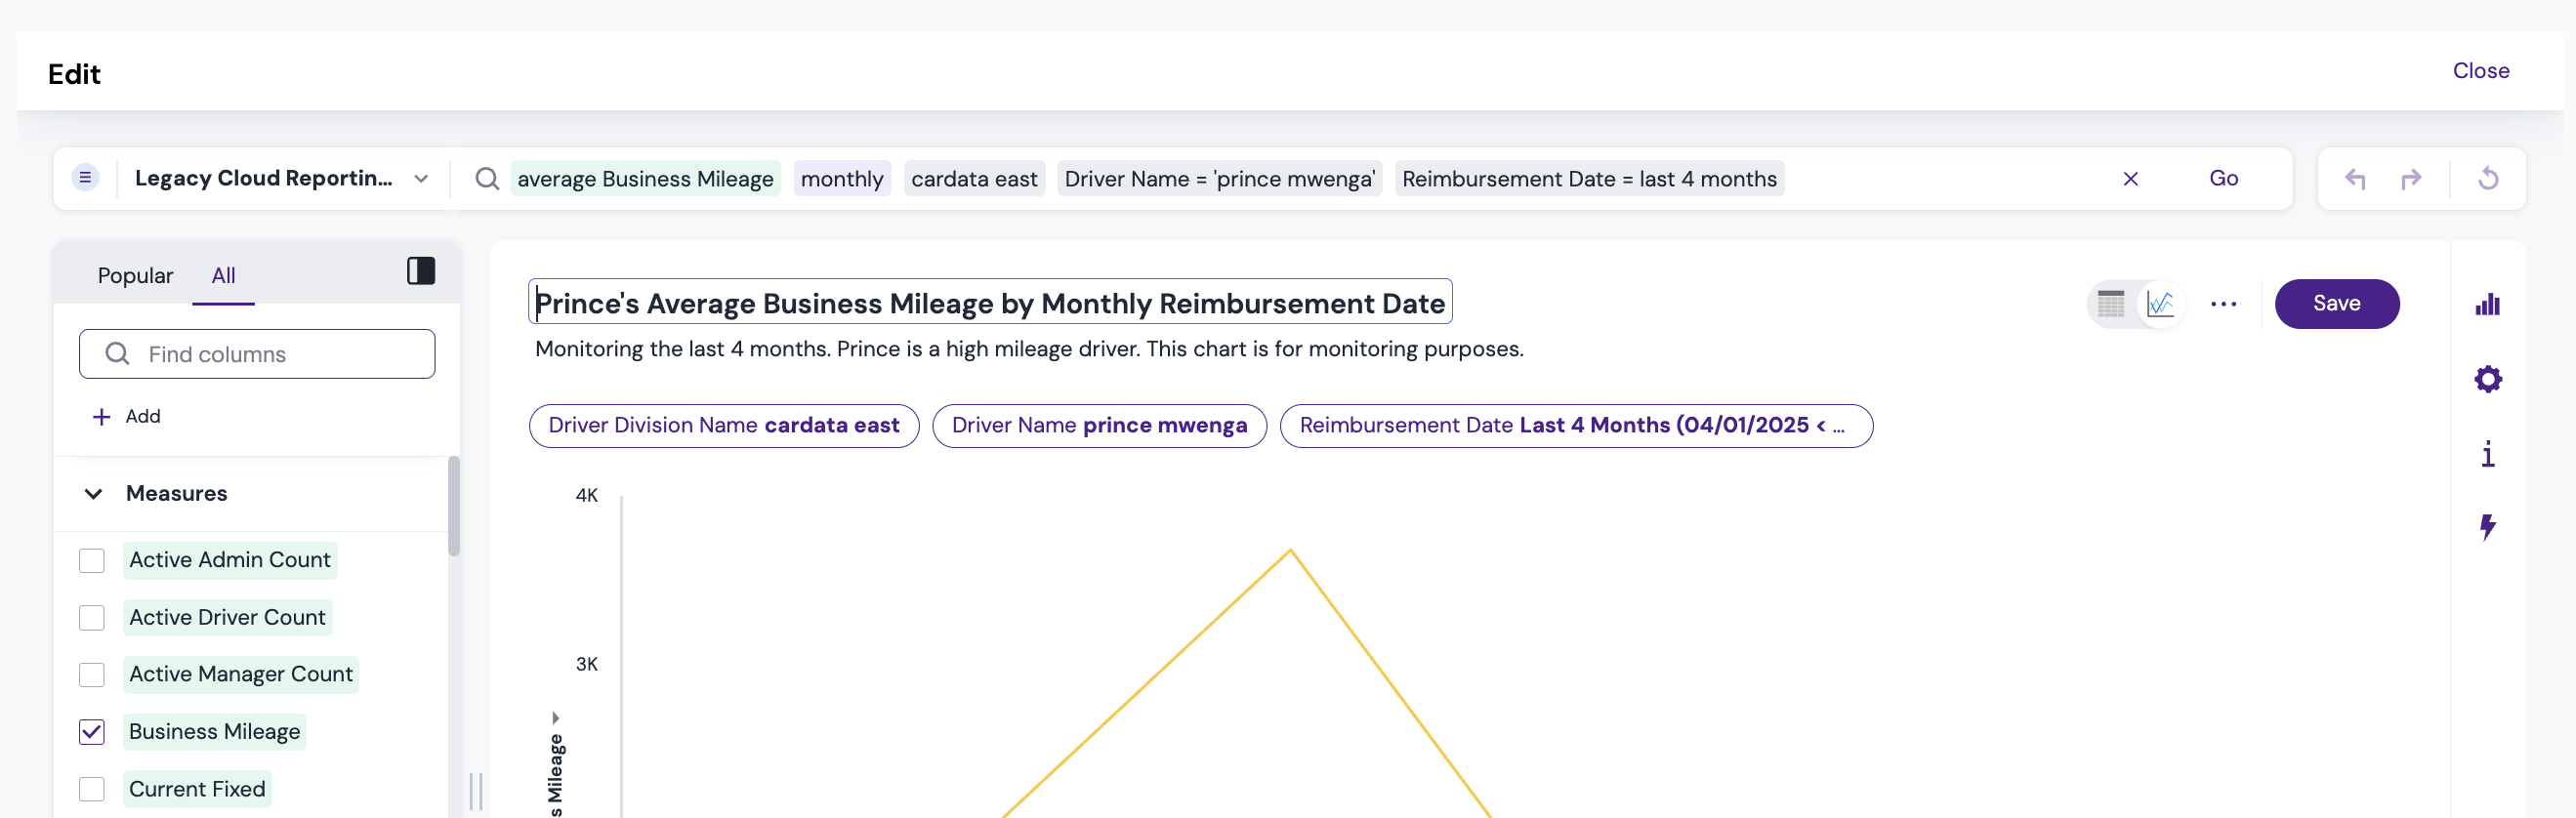Collapse the columns side panel icon
This screenshot has width=2576, height=818.
(421, 271)
